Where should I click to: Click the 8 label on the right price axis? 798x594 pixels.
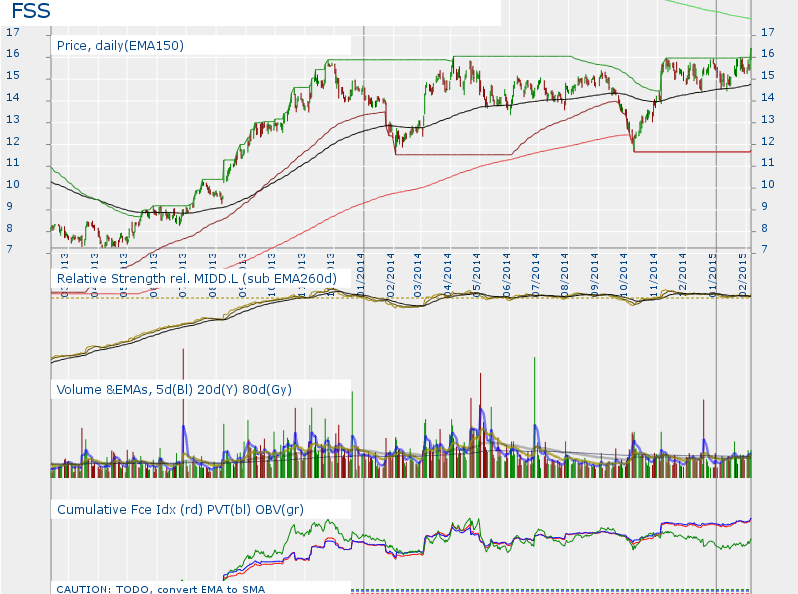point(764,228)
